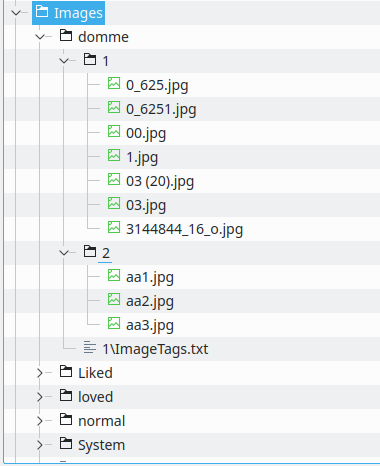
Task: Click the loved folder icon
Action: click(x=66, y=395)
